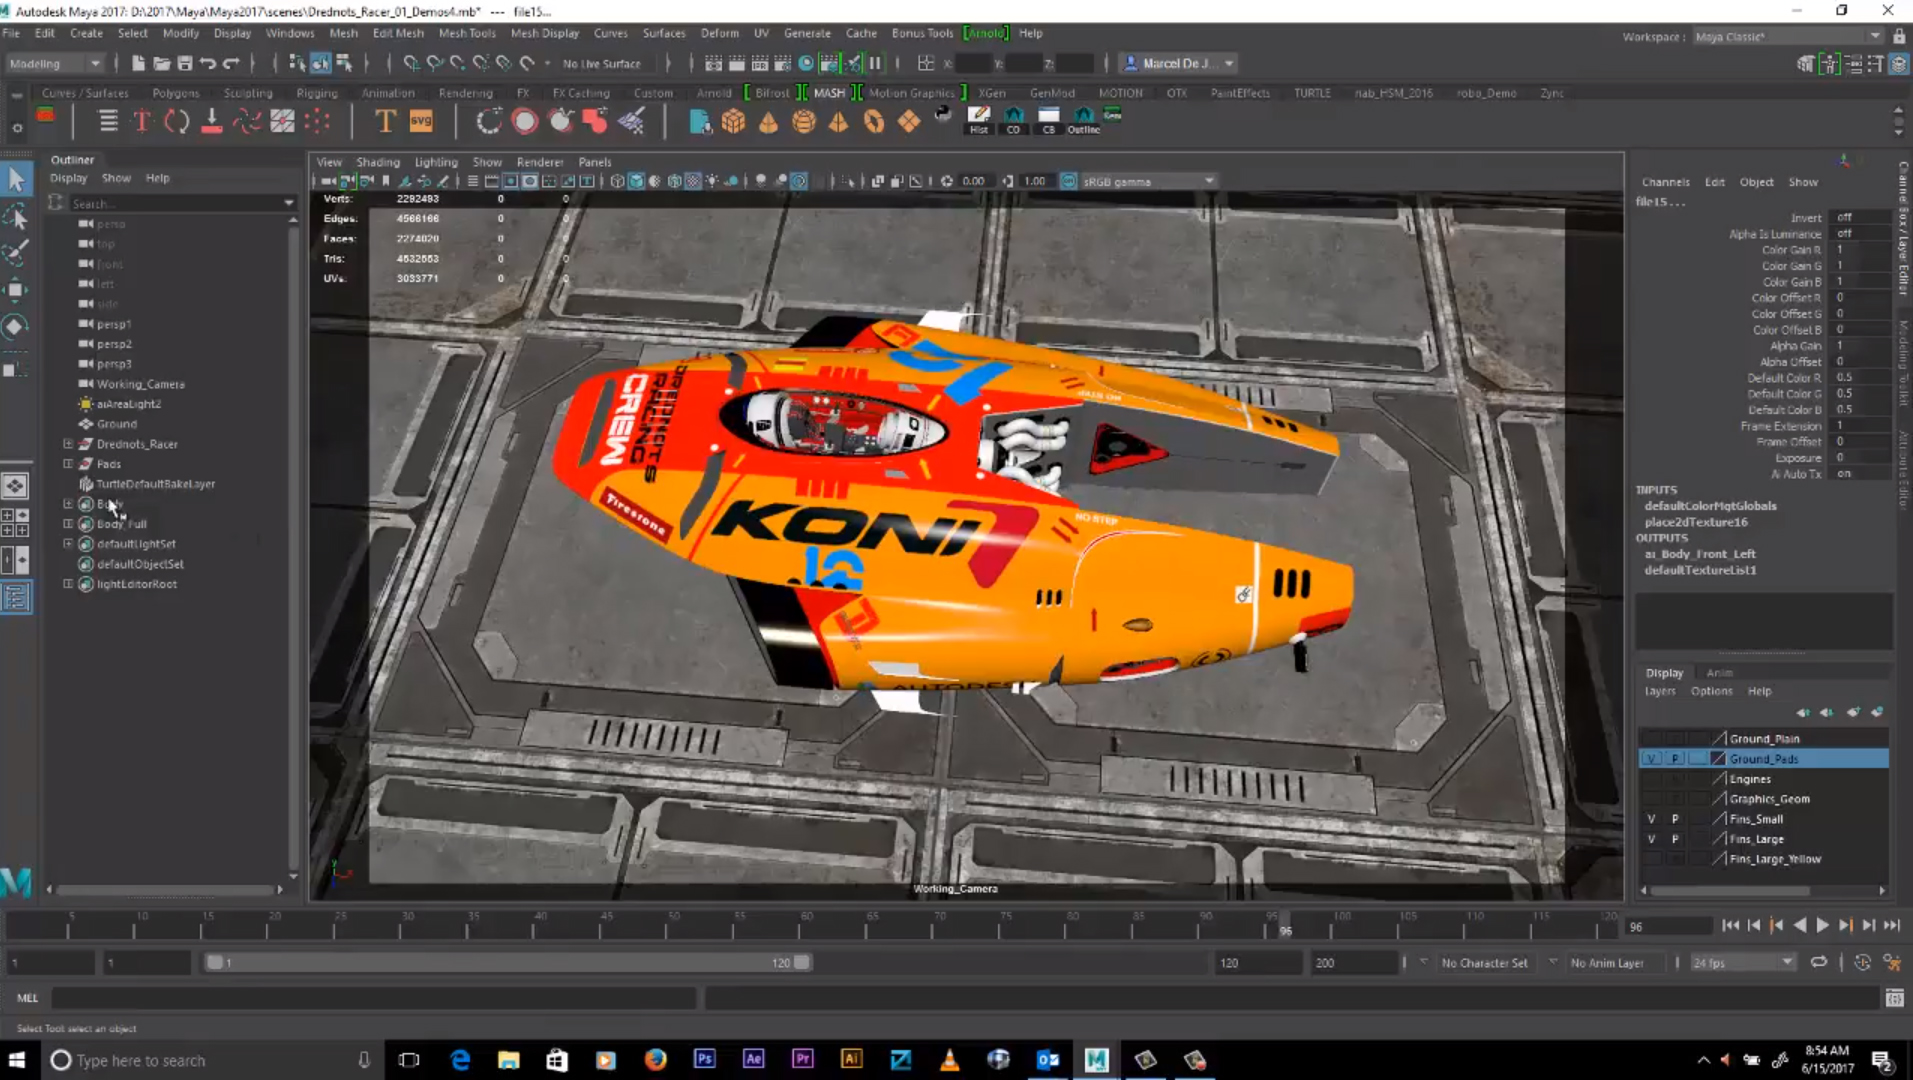The width and height of the screenshot is (1913, 1080).
Task: Open the Arnold menu in main menu bar
Action: [985, 33]
